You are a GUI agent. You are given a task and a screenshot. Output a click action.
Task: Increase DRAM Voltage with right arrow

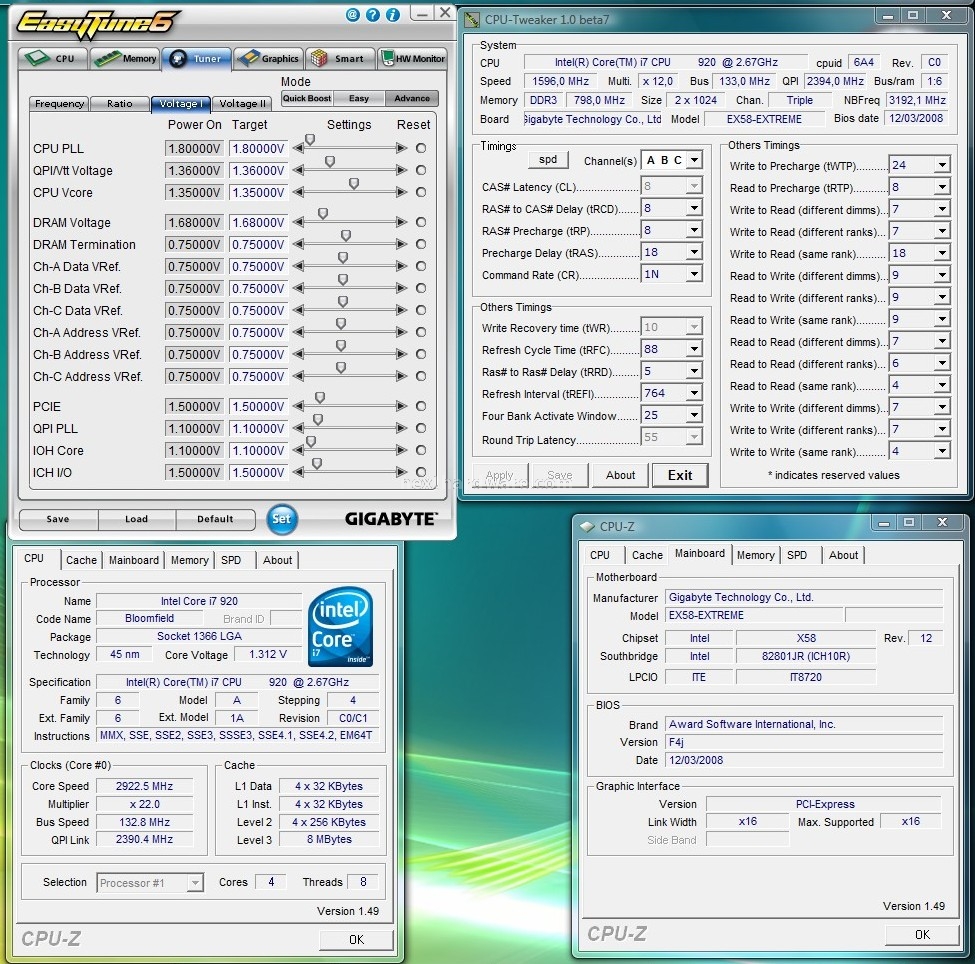point(402,223)
